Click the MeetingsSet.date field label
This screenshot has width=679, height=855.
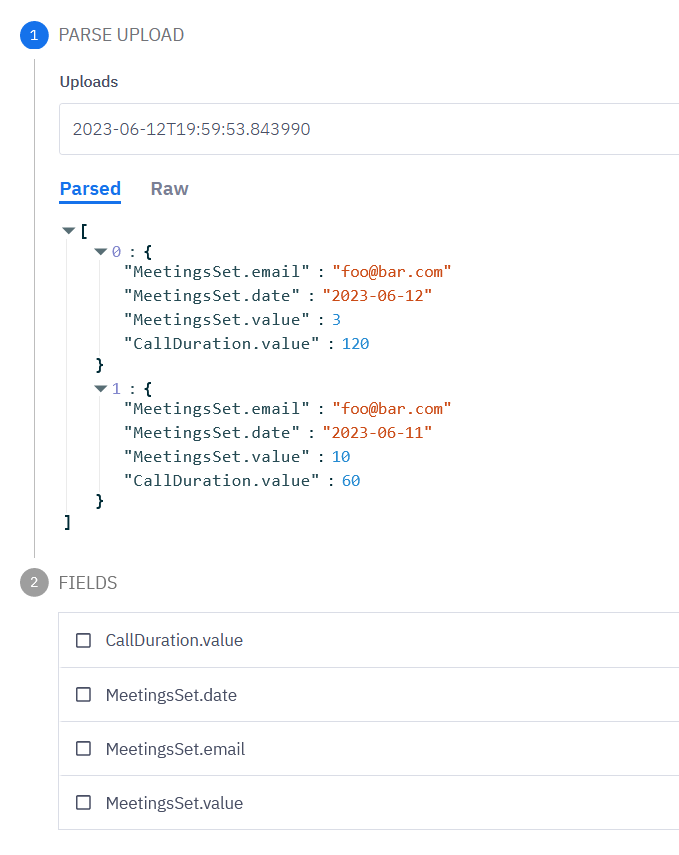pos(171,695)
